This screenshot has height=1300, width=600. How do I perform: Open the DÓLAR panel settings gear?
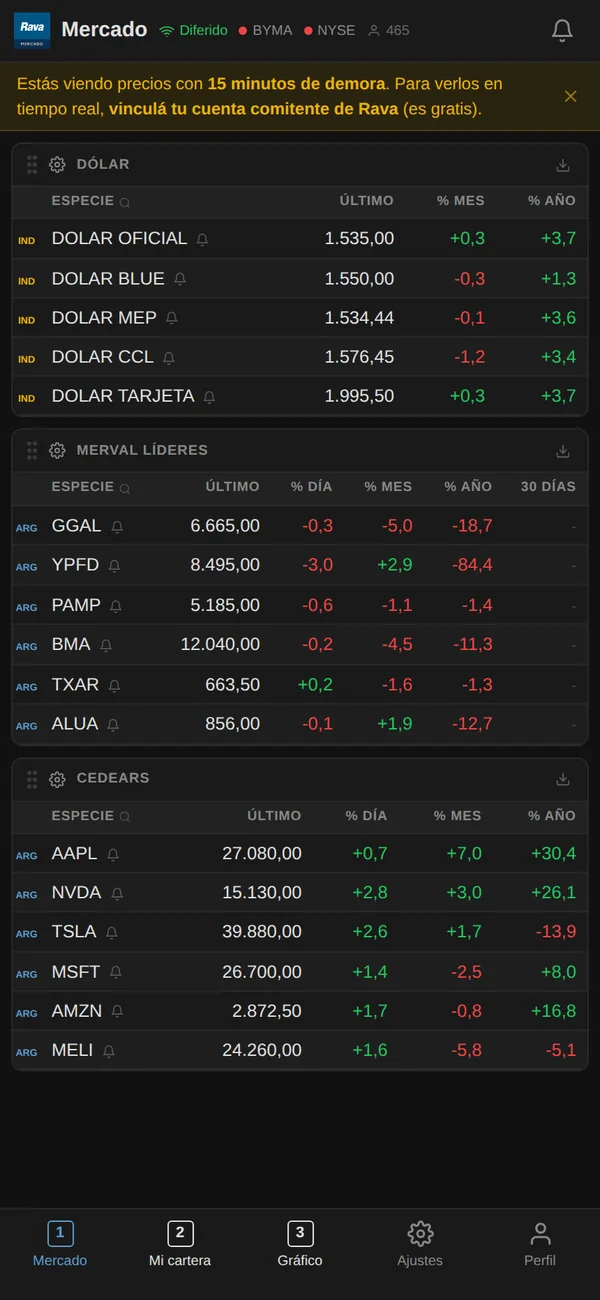[57, 164]
